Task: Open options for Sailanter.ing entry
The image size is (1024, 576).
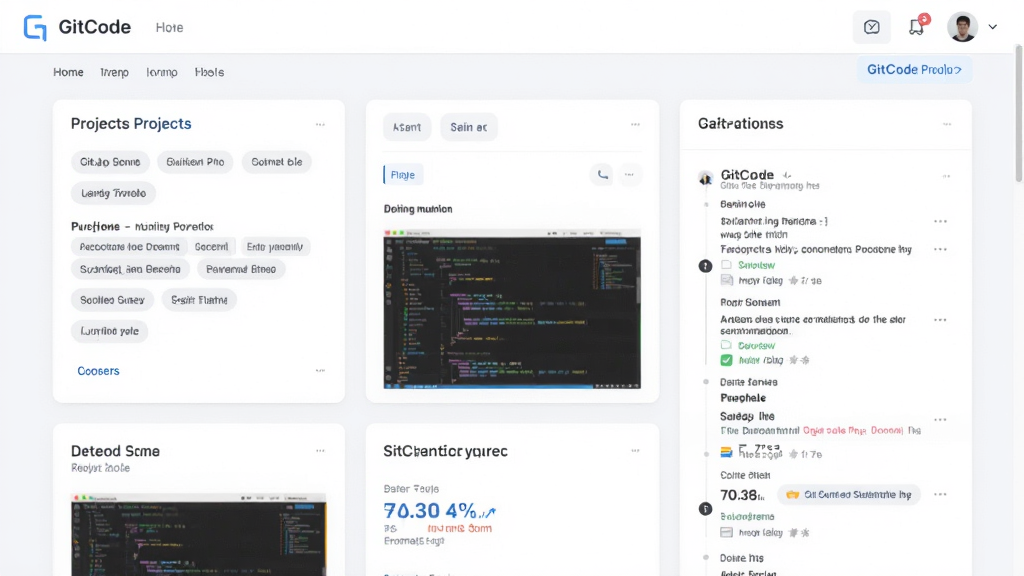Action: [940, 221]
